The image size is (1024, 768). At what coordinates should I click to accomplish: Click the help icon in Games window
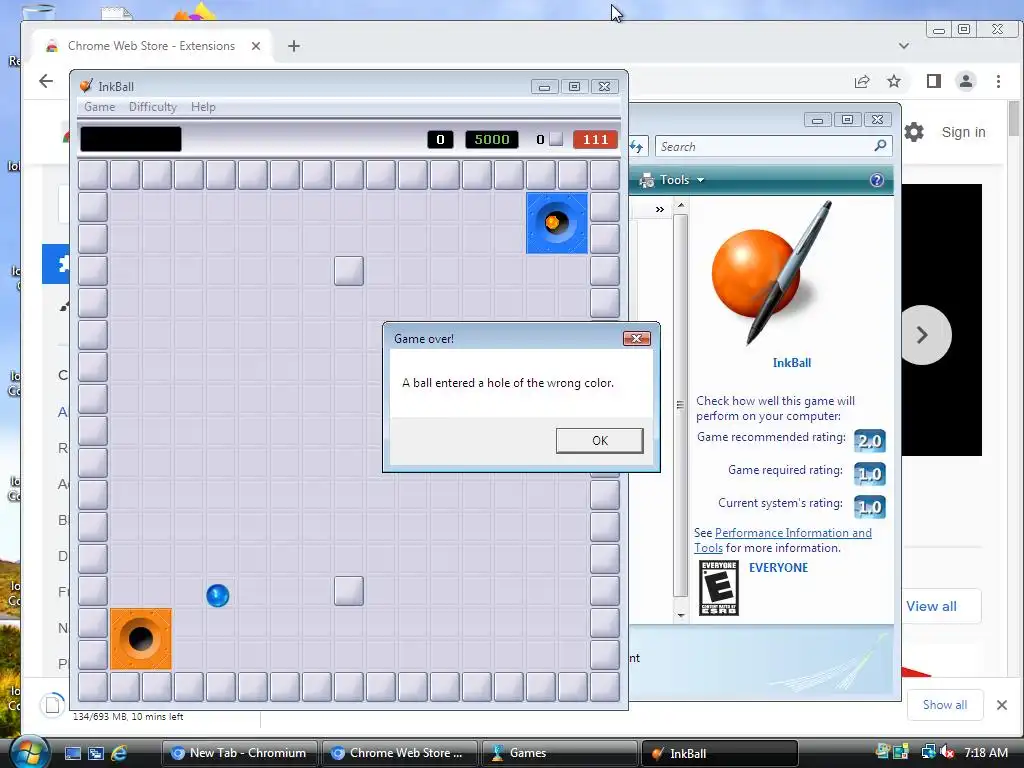(x=876, y=180)
